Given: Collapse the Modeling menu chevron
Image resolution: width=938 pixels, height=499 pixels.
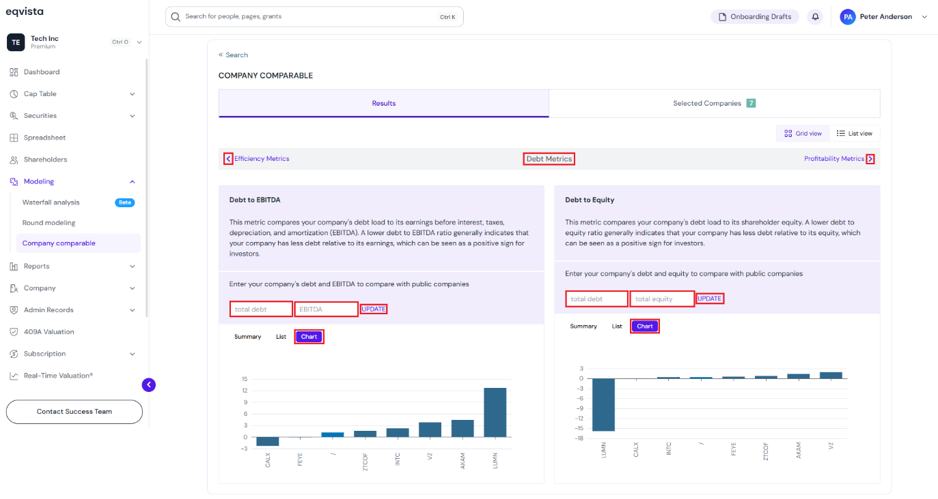Looking at the screenshot, I should pyautogui.click(x=132, y=181).
